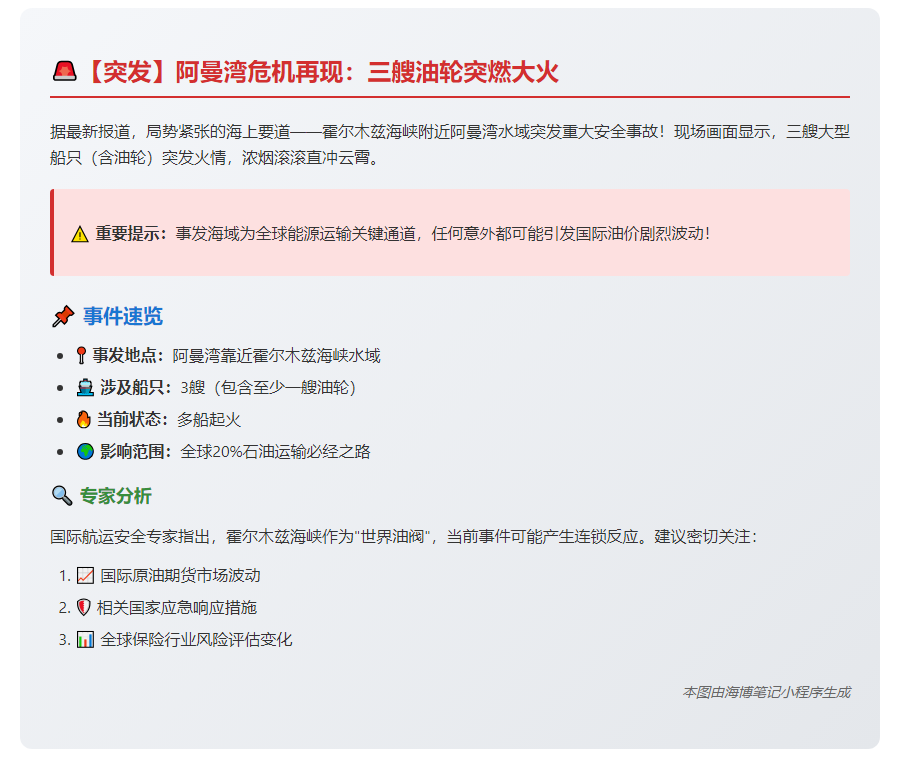900x780 pixels.
Task: Click the shield icon before 相关国家应急响应措施
Action: [x=84, y=607]
